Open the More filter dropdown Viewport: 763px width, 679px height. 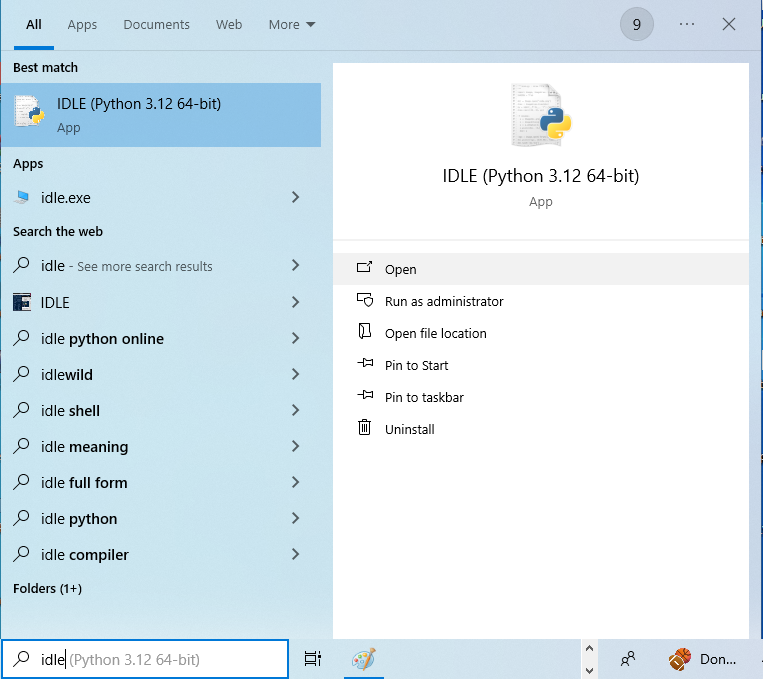292,24
